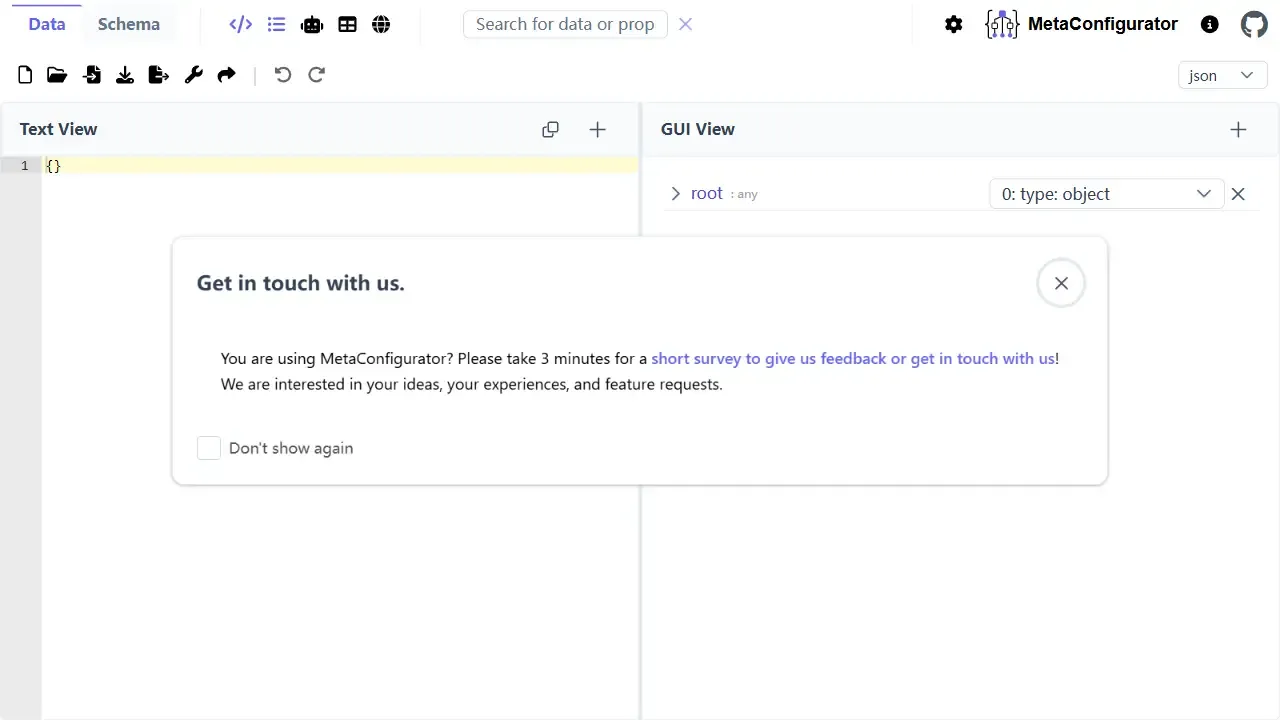
Task: Open a file with the folder icon
Action: [57, 75]
